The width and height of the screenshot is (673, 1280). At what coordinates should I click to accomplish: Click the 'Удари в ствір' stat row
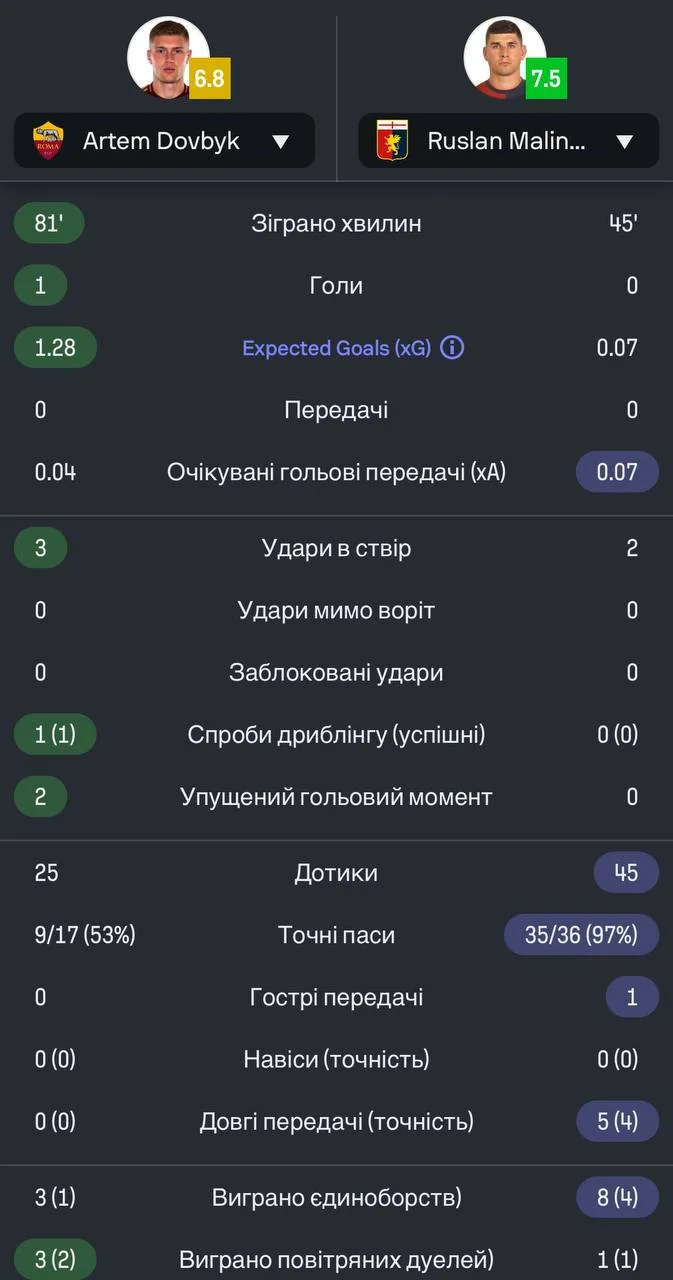click(336, 548)
